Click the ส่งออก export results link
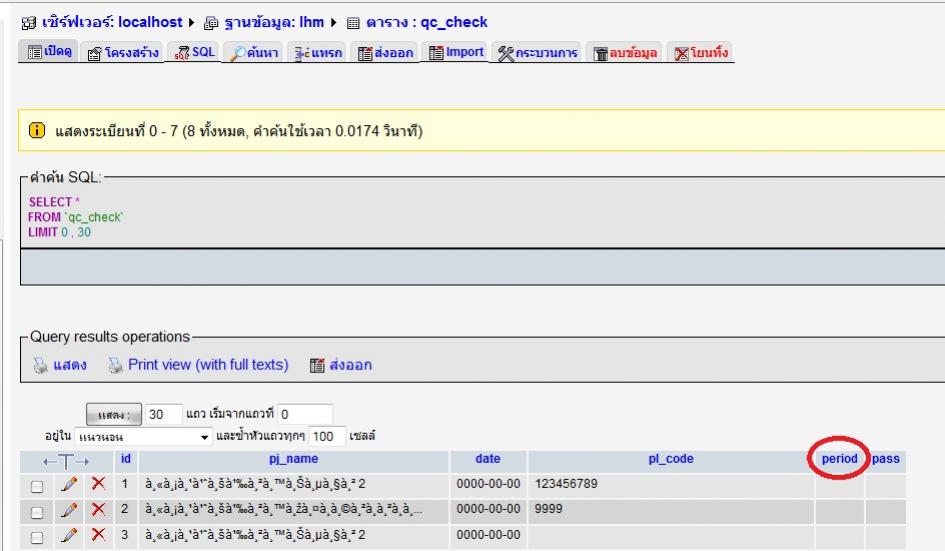The height and width of the screenshot is (551, 945). coord(350,365)
